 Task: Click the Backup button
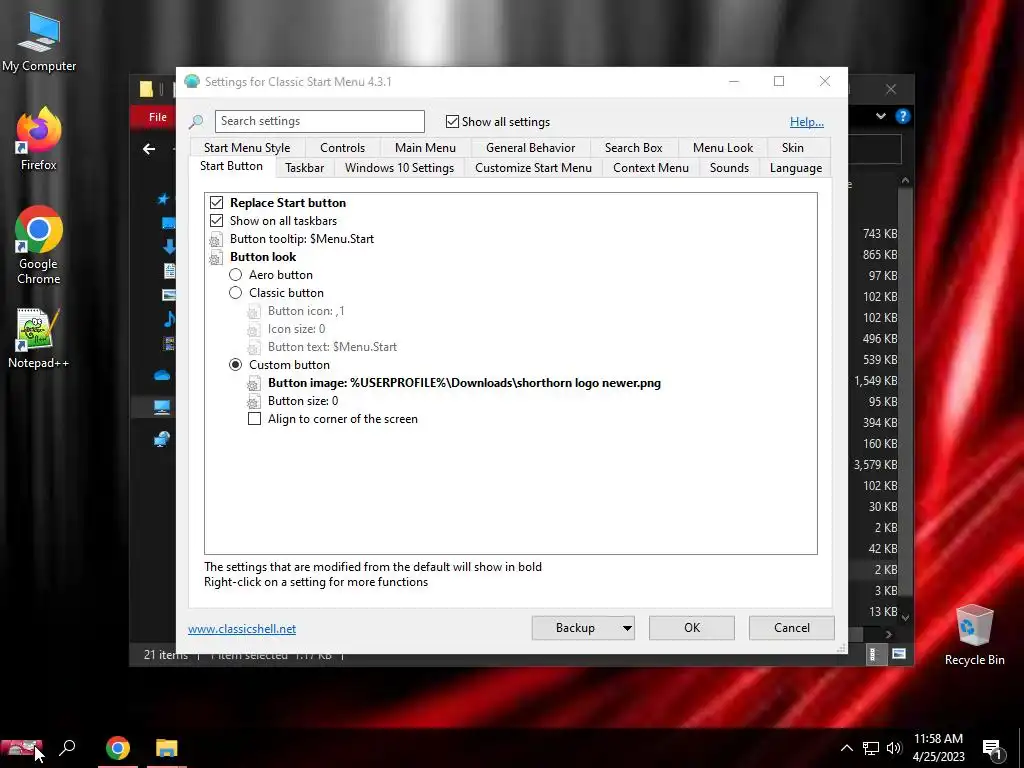click(x=575, y=628)
